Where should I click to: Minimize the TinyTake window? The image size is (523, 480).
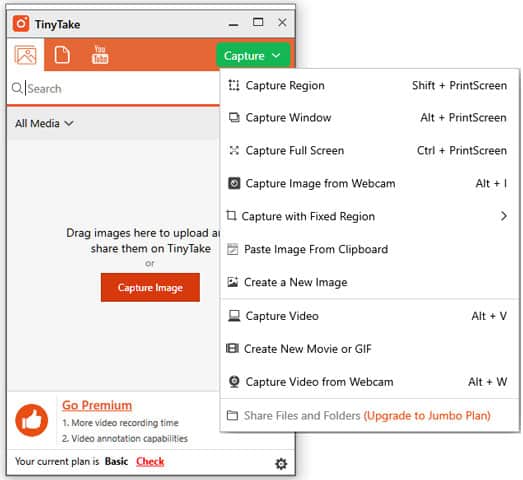(x=233, y=24)
